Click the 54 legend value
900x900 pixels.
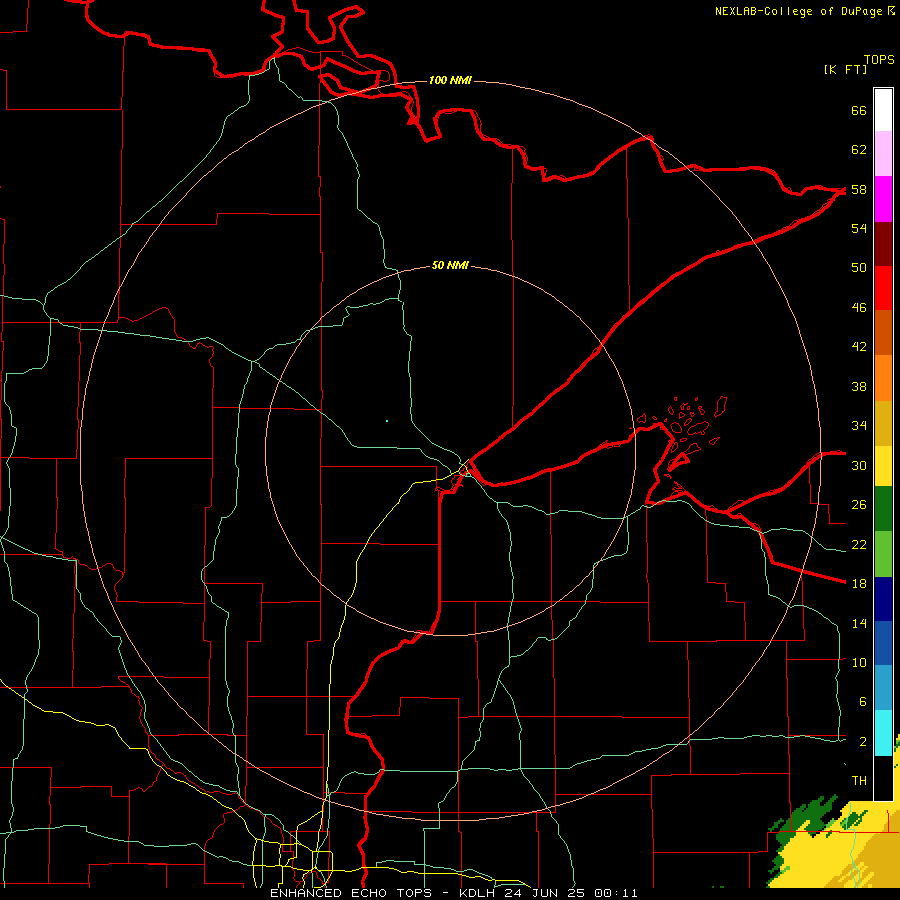859,228
